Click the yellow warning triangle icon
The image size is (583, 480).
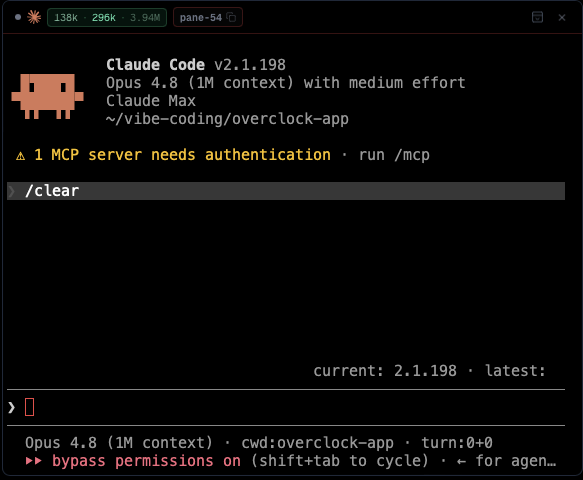pos(20,155)
